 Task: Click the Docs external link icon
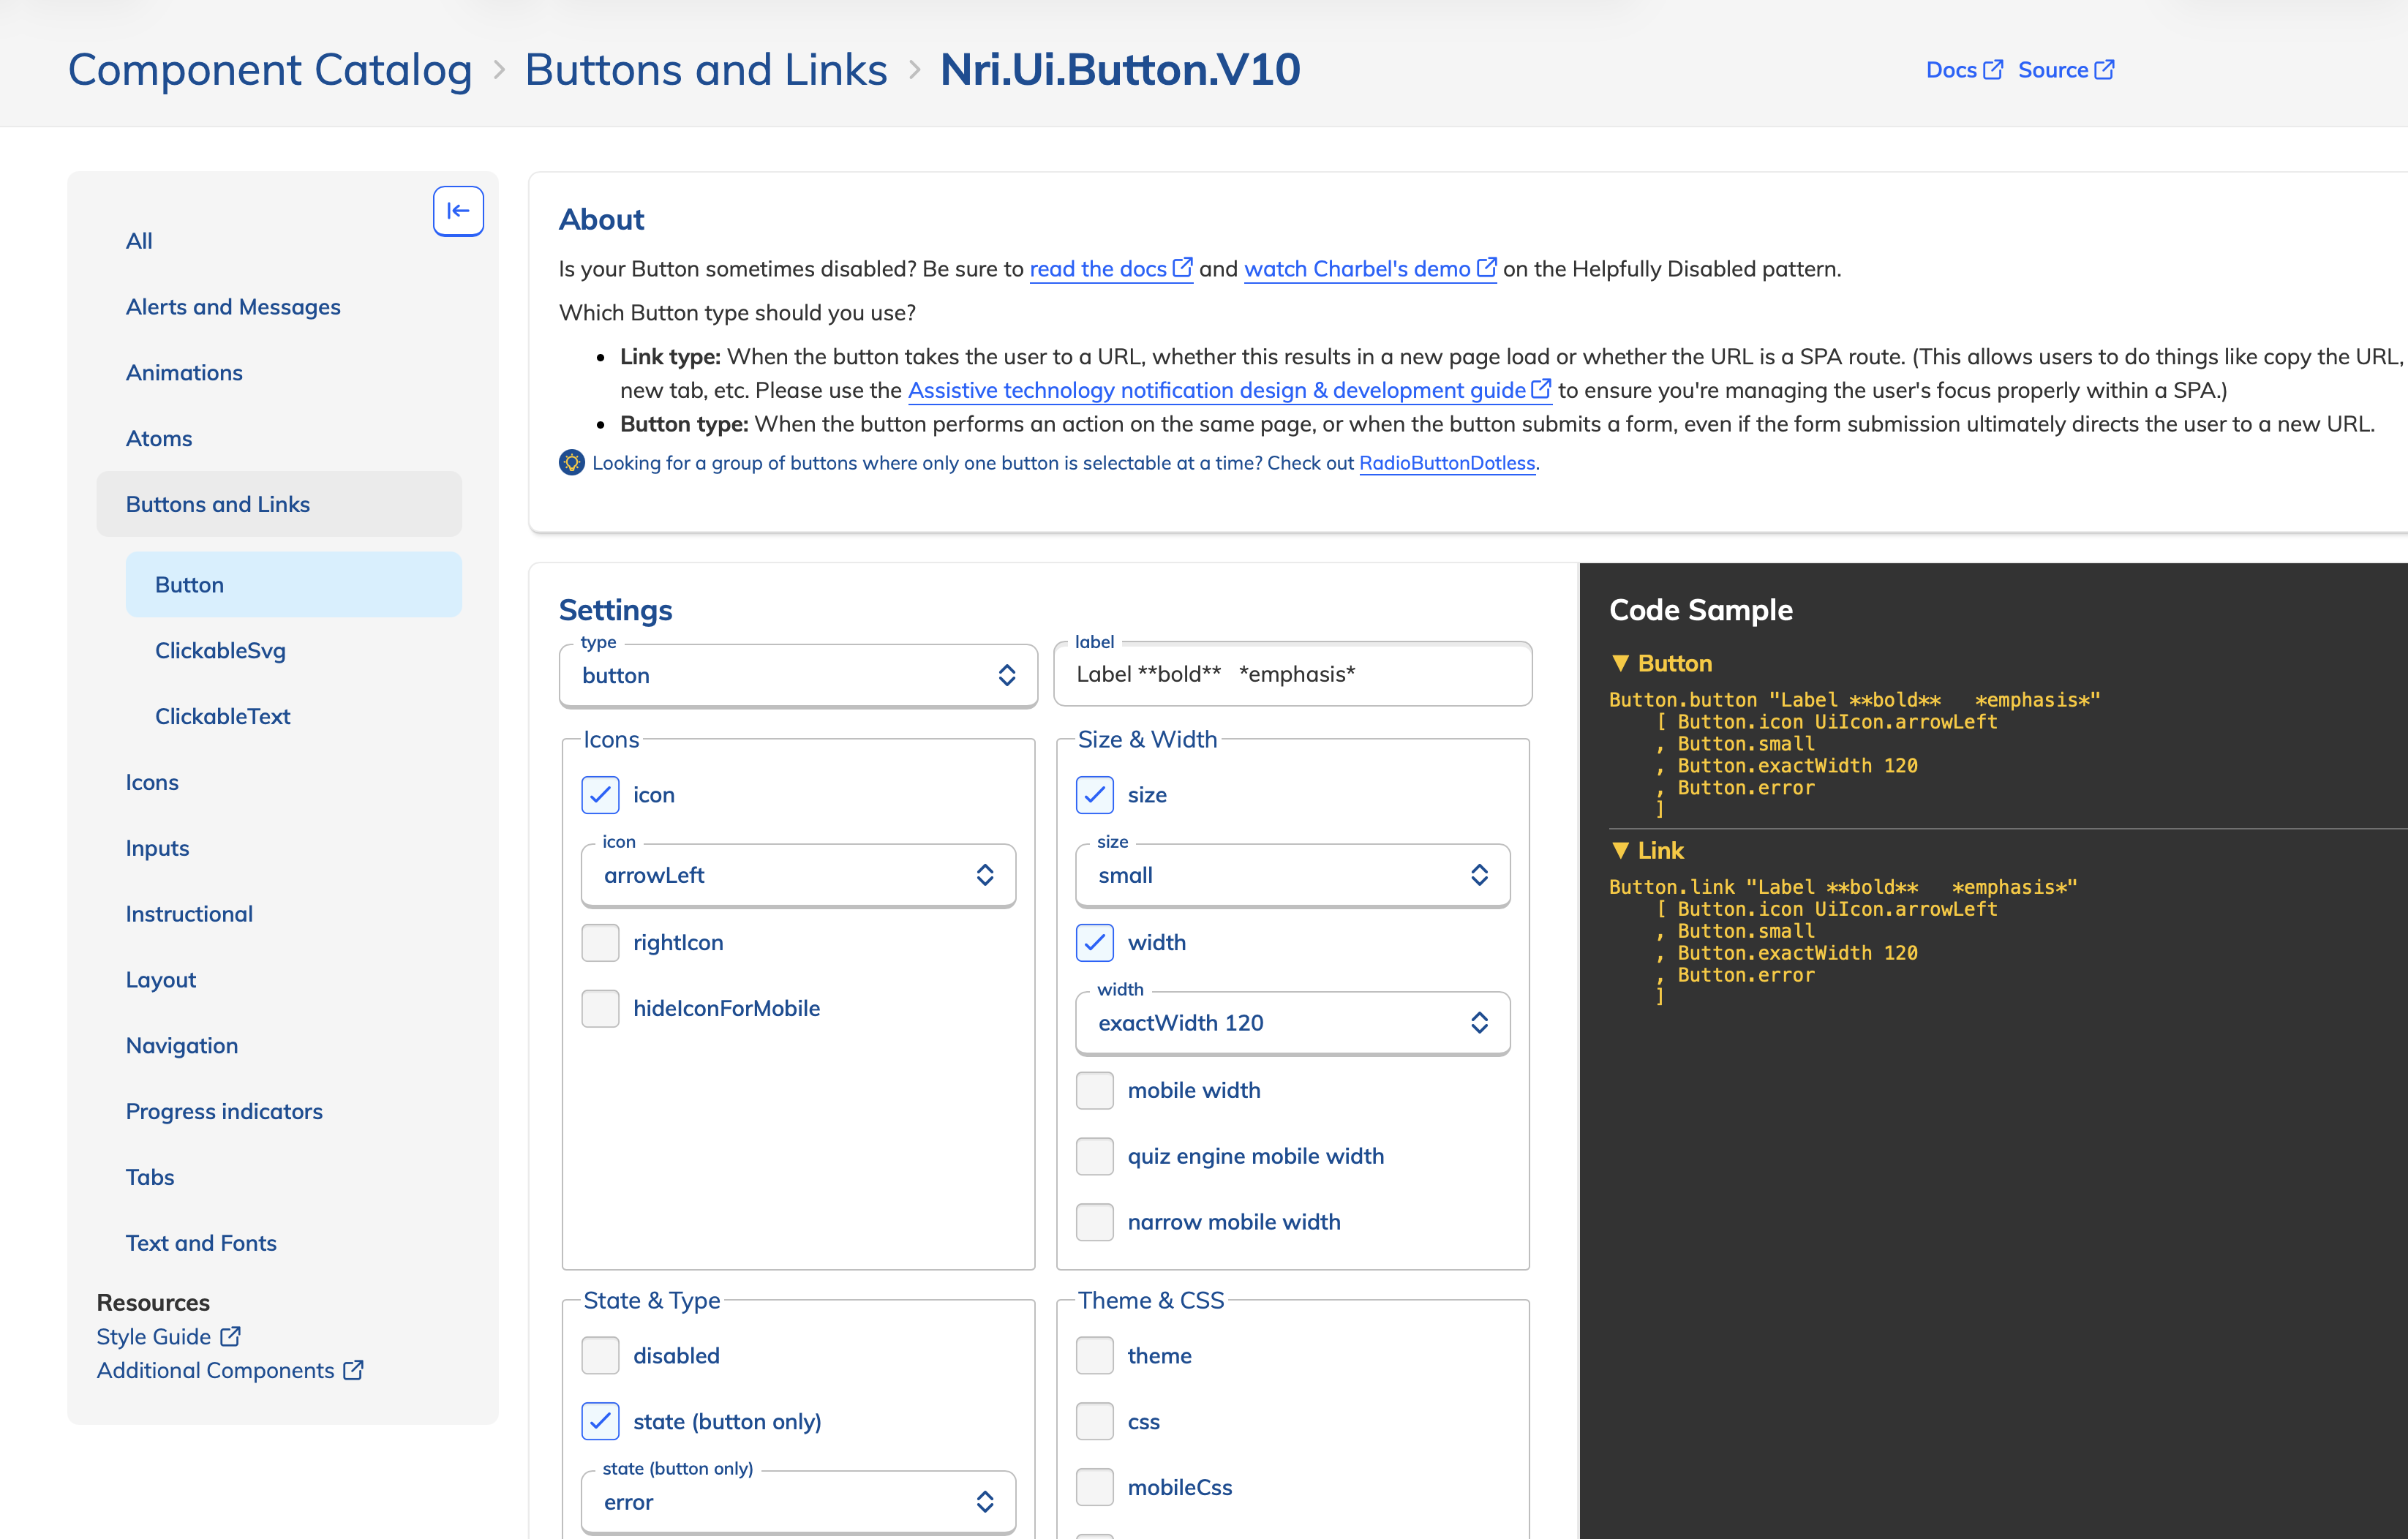pos(1993,70)
